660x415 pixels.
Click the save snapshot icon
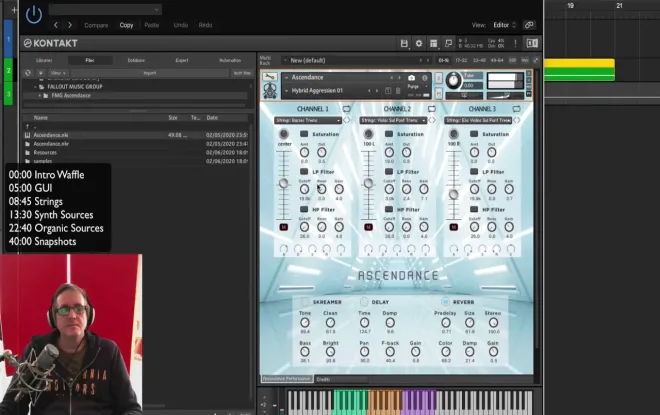tap(388, 91)
